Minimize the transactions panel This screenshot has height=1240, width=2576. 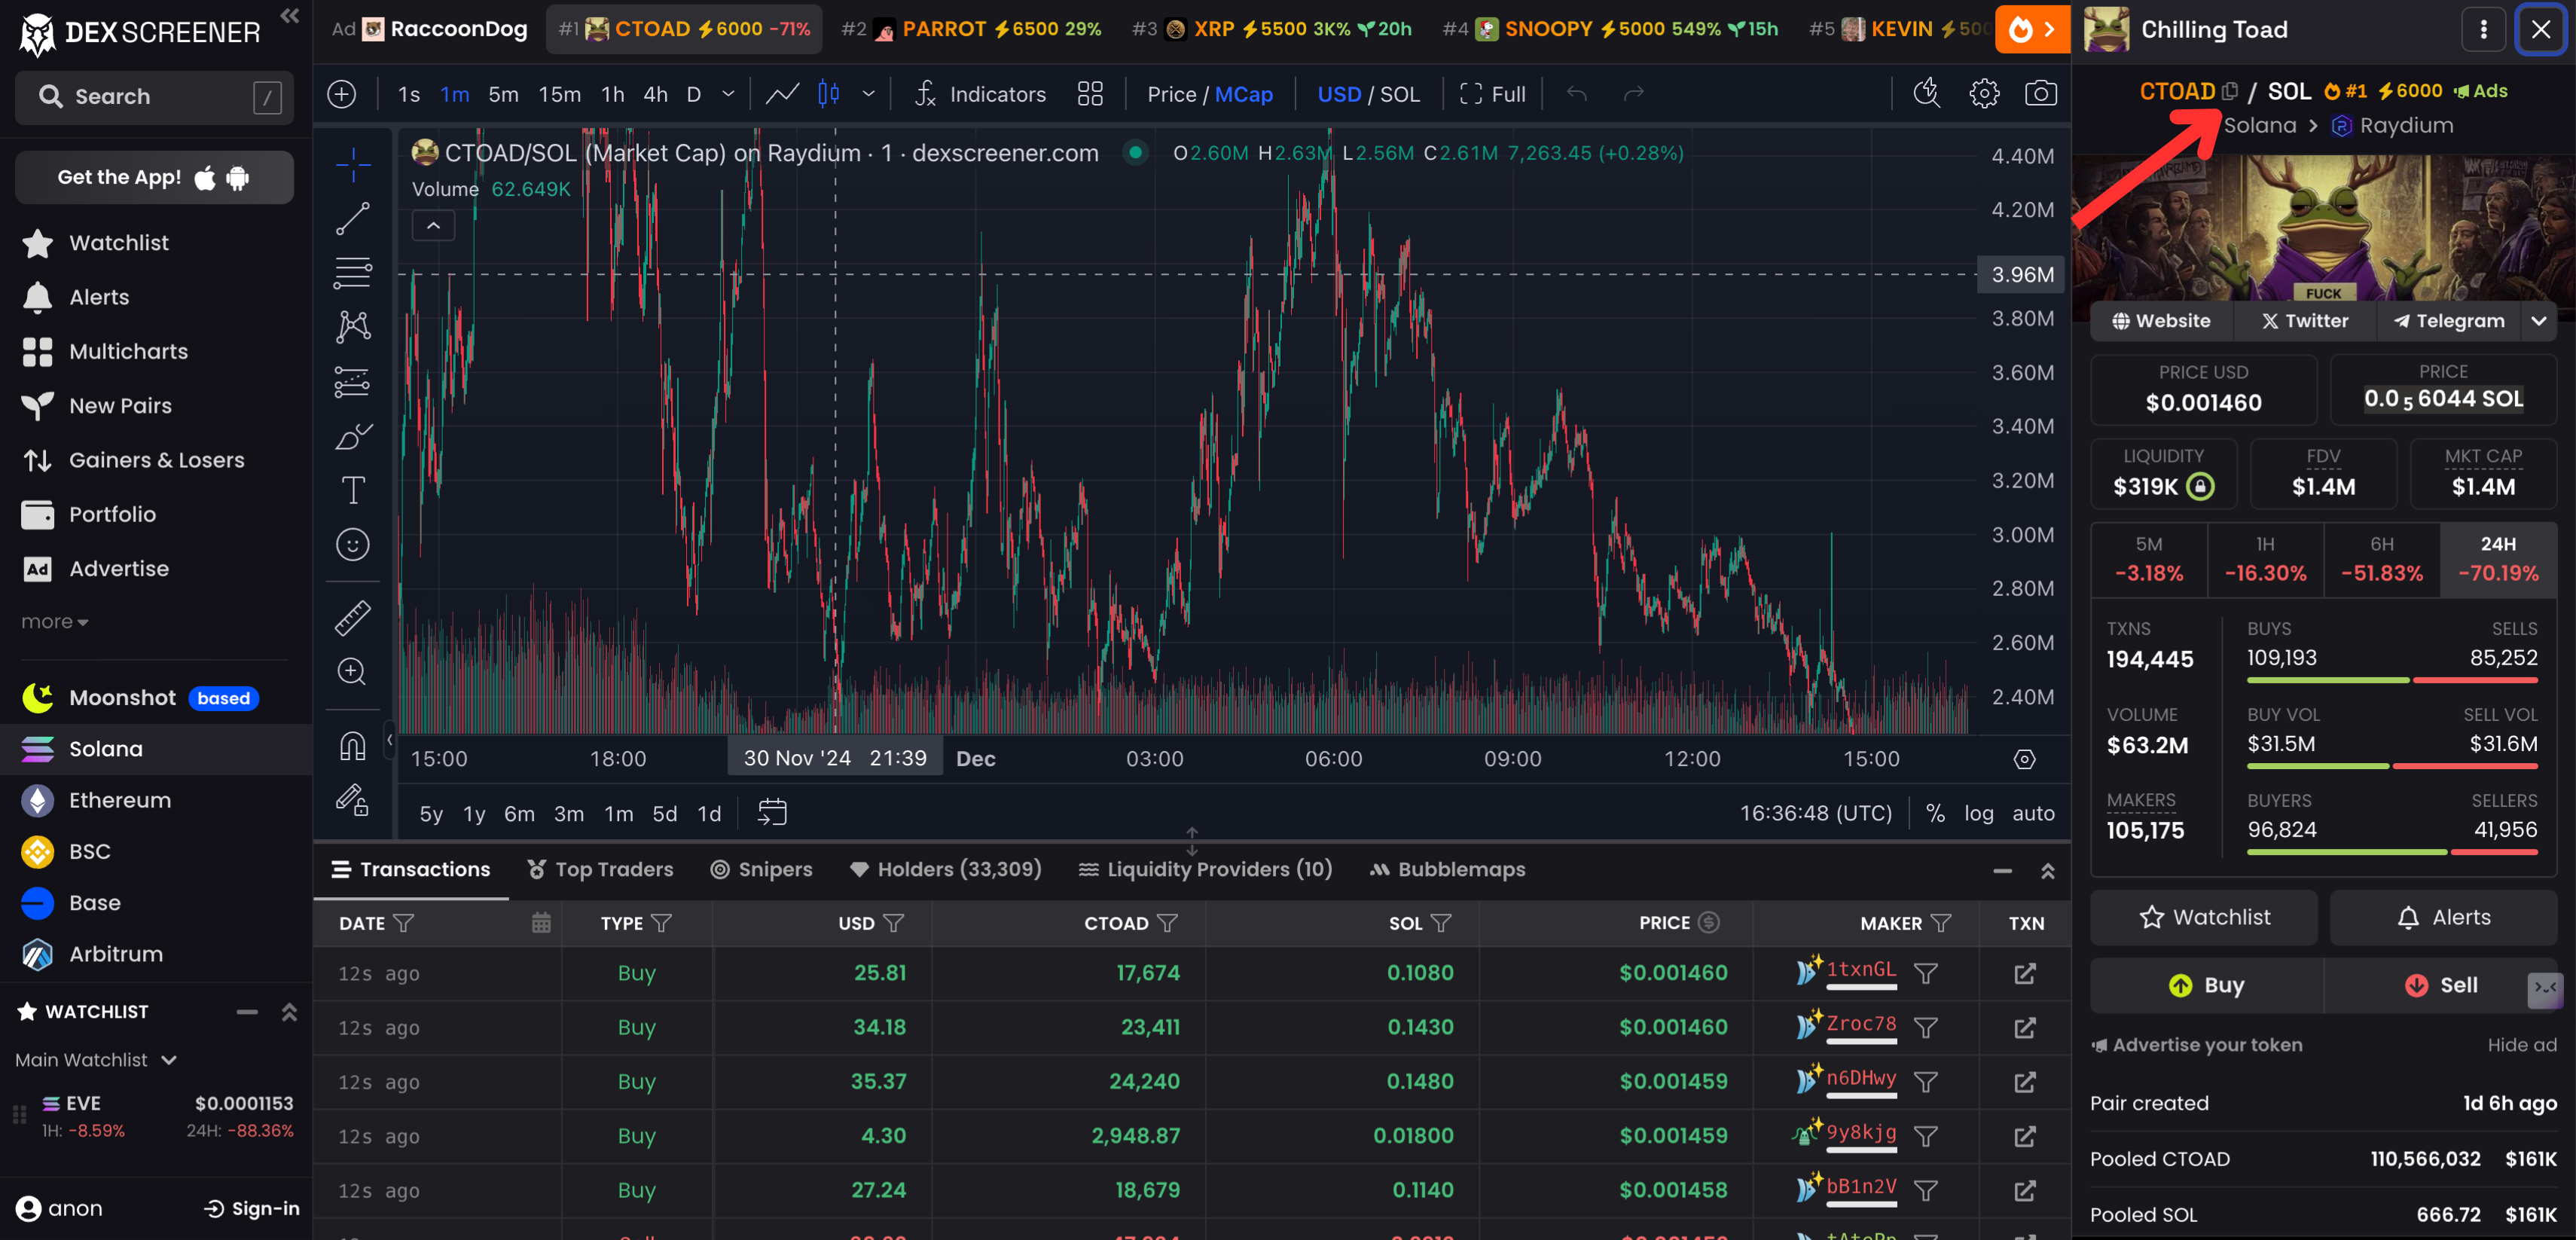2002,871
